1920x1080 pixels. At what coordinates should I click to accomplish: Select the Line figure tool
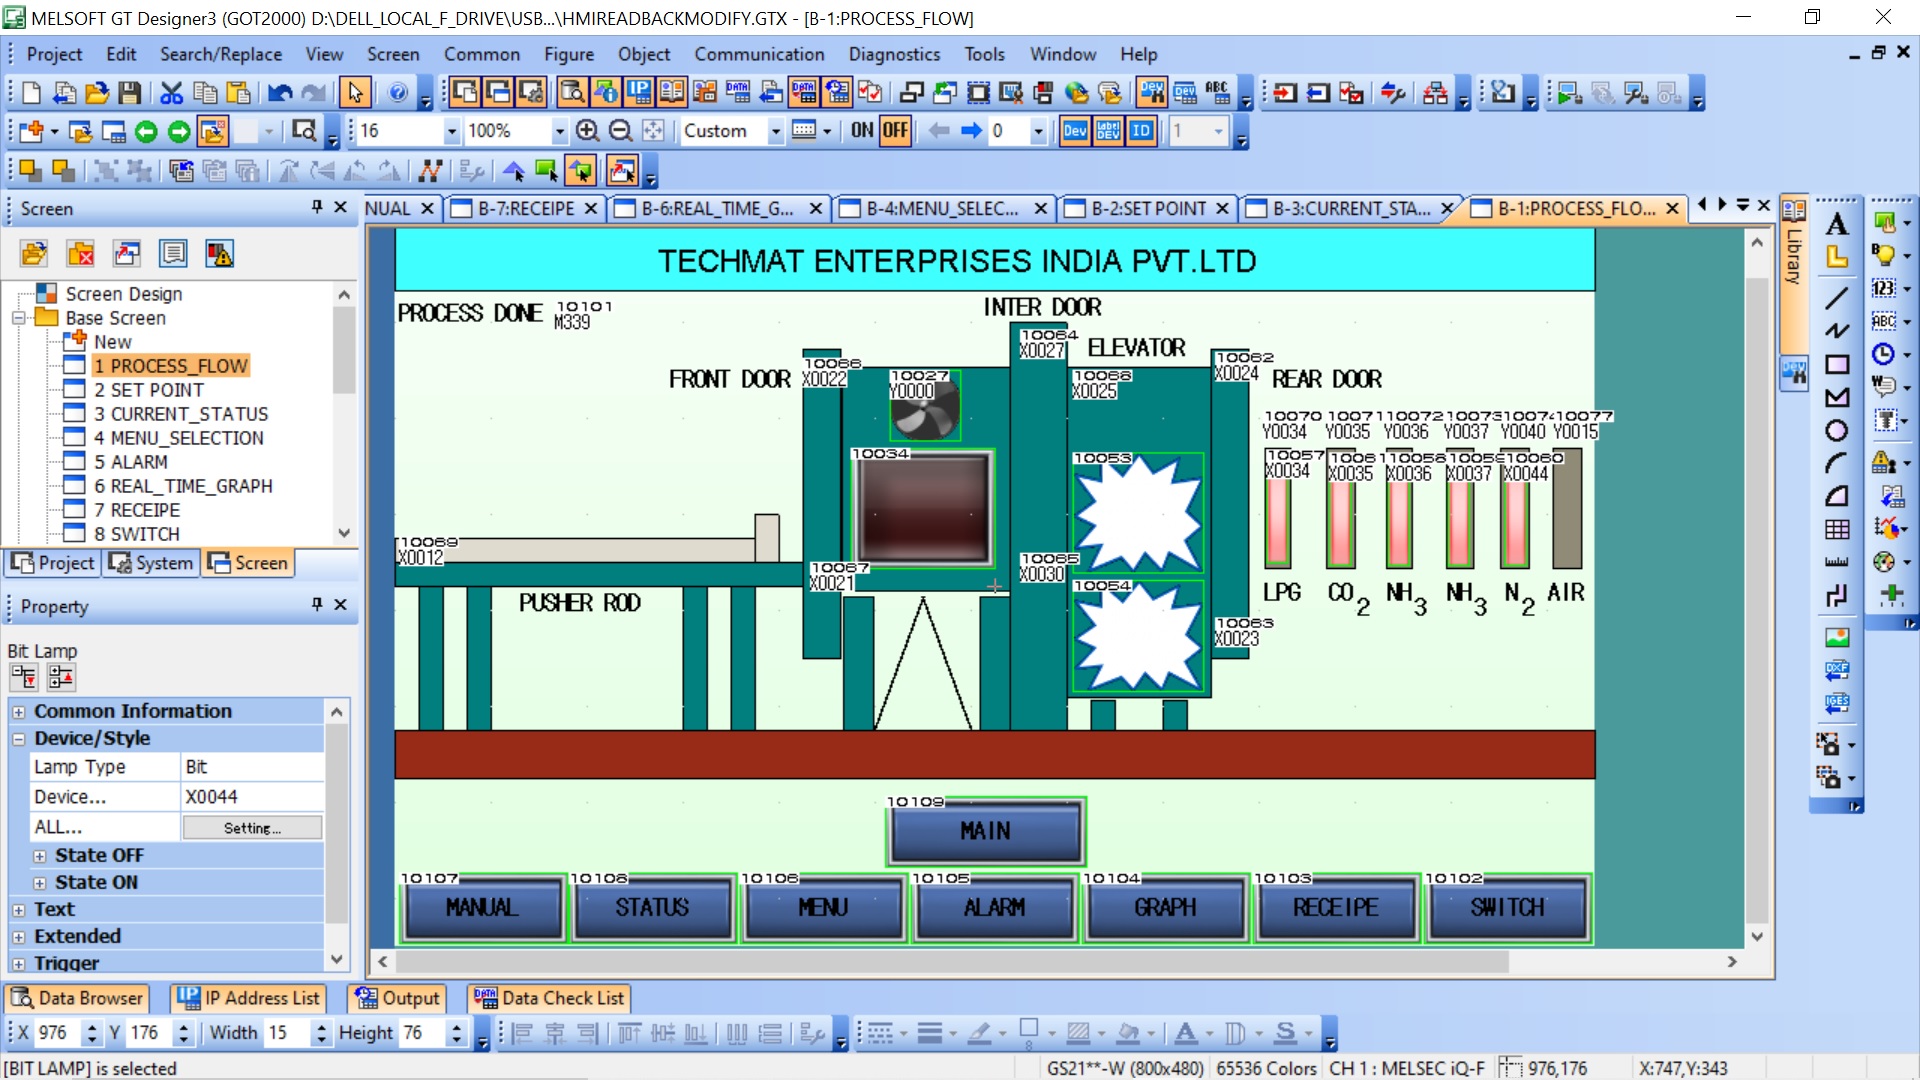pyautogui.click(x=1836, y=298)
